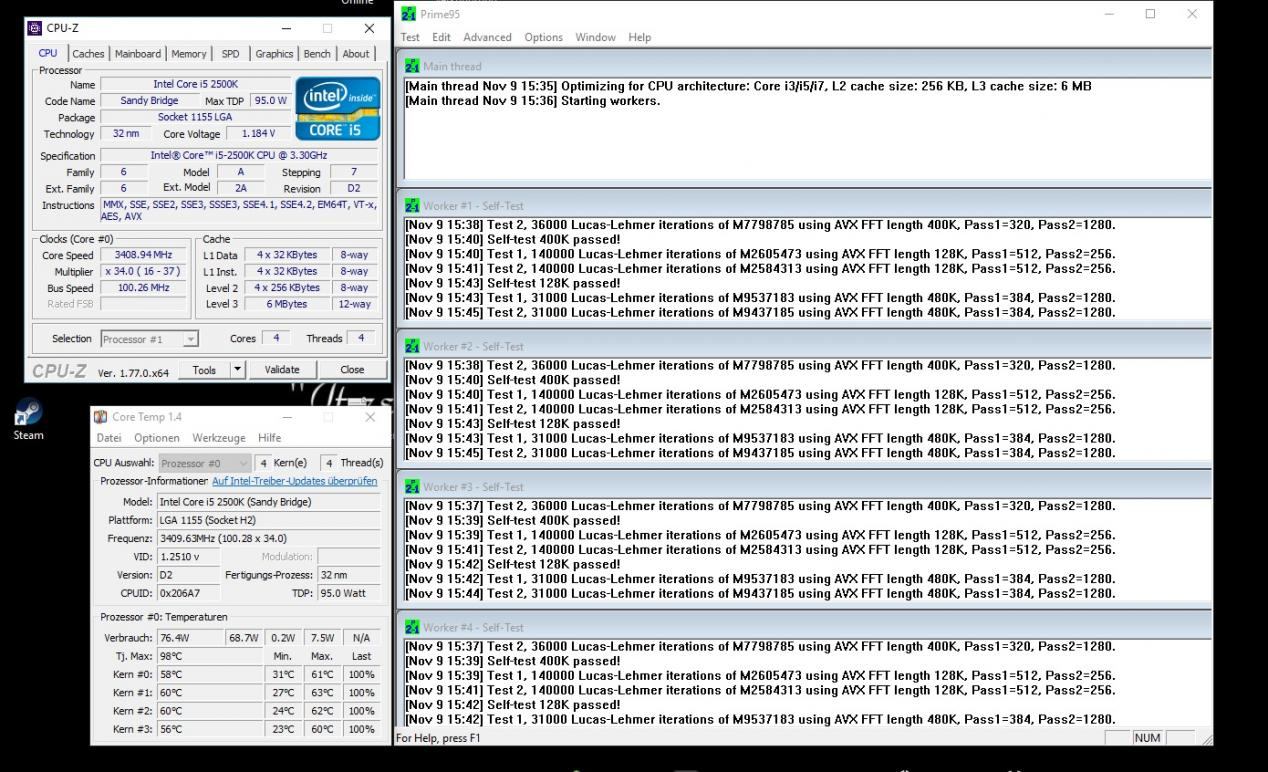Open the CPU Auswahl Prozessor #0 dropdown
The width and height of the screenshot is (1268, 772).
(205, 463)
